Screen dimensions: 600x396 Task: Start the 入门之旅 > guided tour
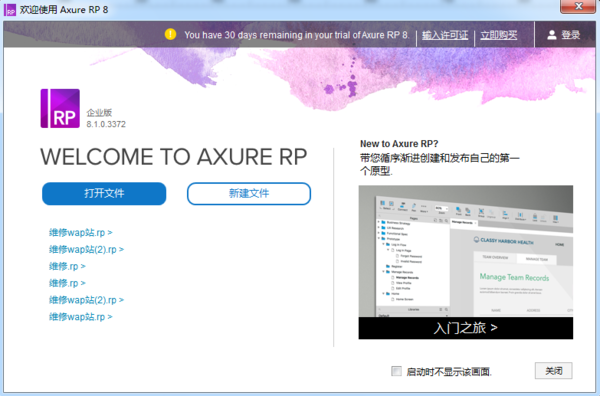click(466, 328)
